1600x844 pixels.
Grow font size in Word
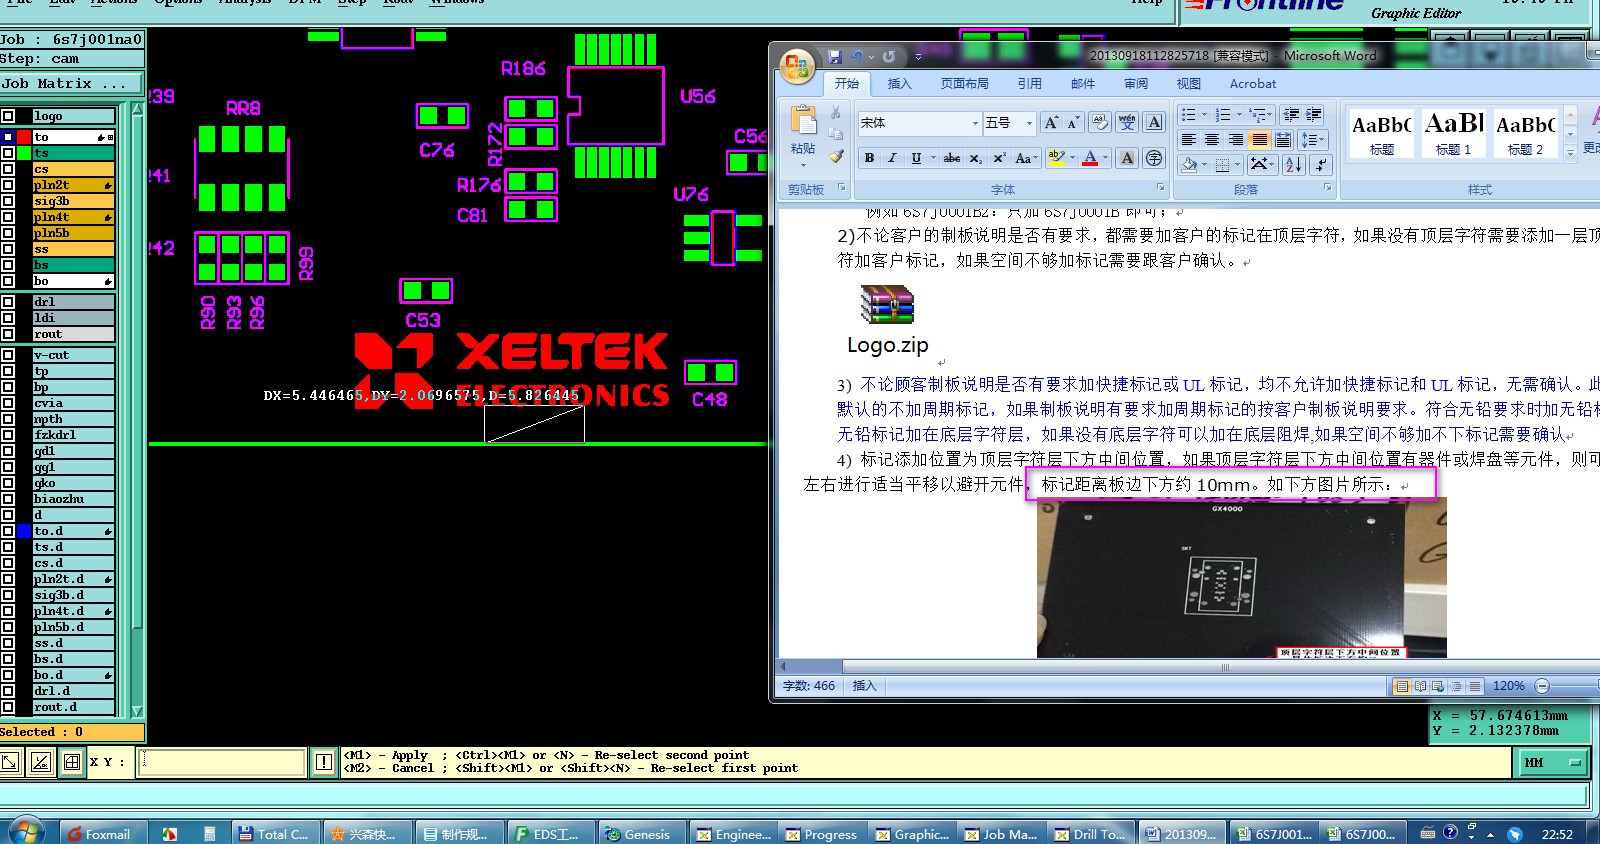1050,122
